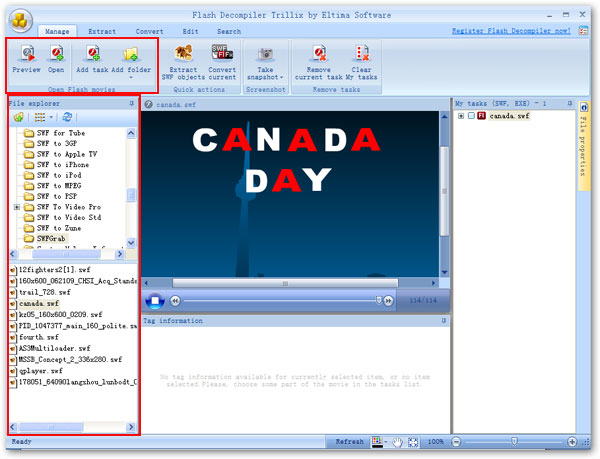Screen dimensions: 600x459
Task: Select the SWF to Apple TV folder
Action: click(67, 154)
